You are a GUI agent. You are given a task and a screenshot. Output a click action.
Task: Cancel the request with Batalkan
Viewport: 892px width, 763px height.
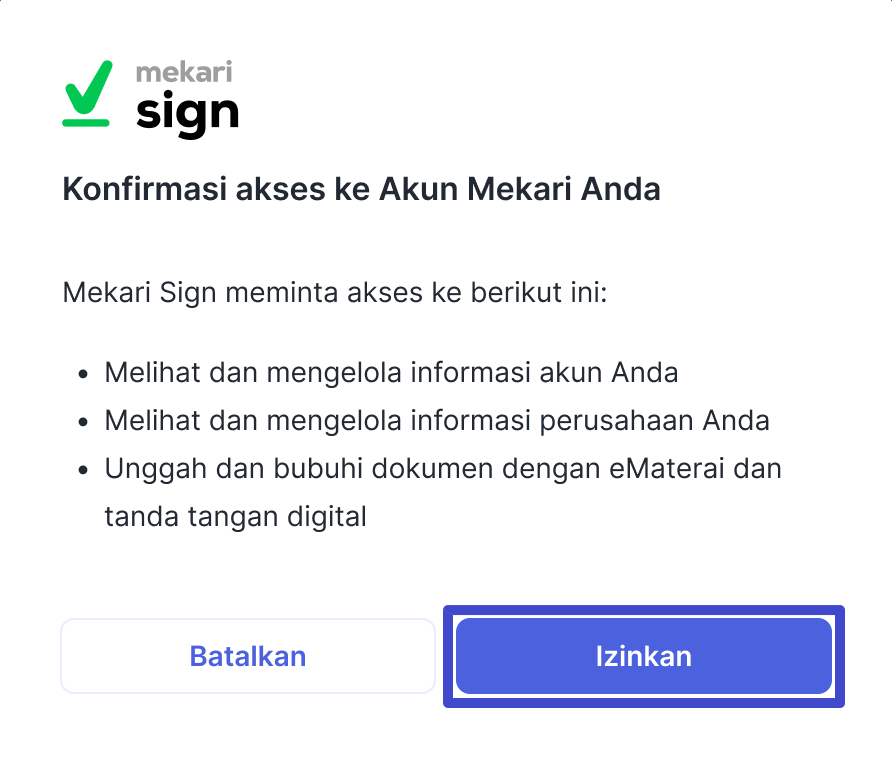247,656
